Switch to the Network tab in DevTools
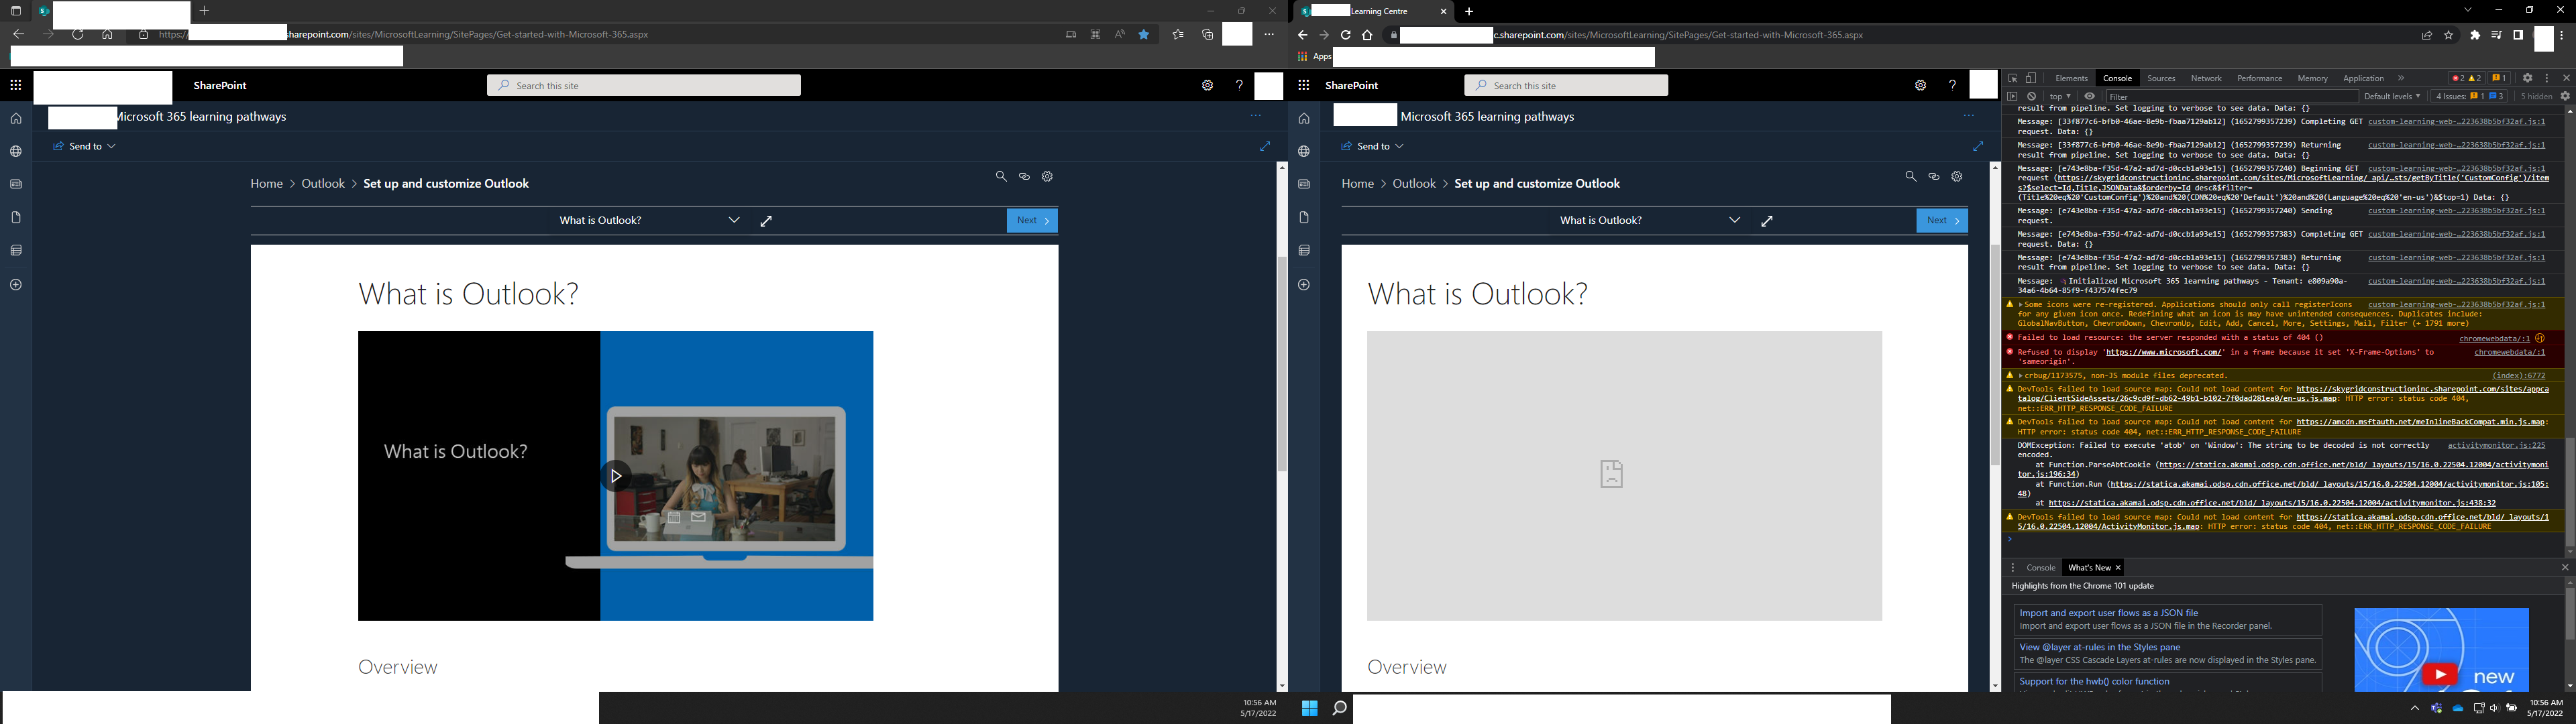Viewport: 2576px width, 724px height. tap(2206, 78)
